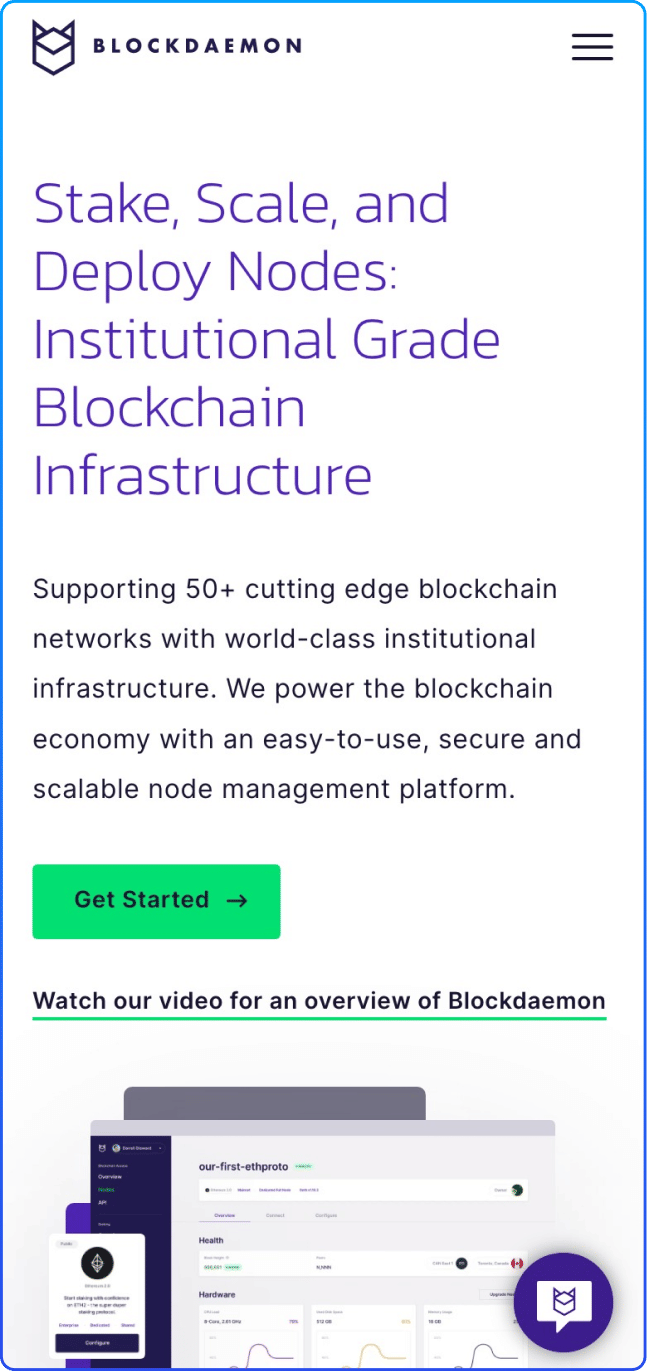The width and height of the screenshot is (647, 1371).
Task: Follow the Watch our video link
Action: [319, 1001]
